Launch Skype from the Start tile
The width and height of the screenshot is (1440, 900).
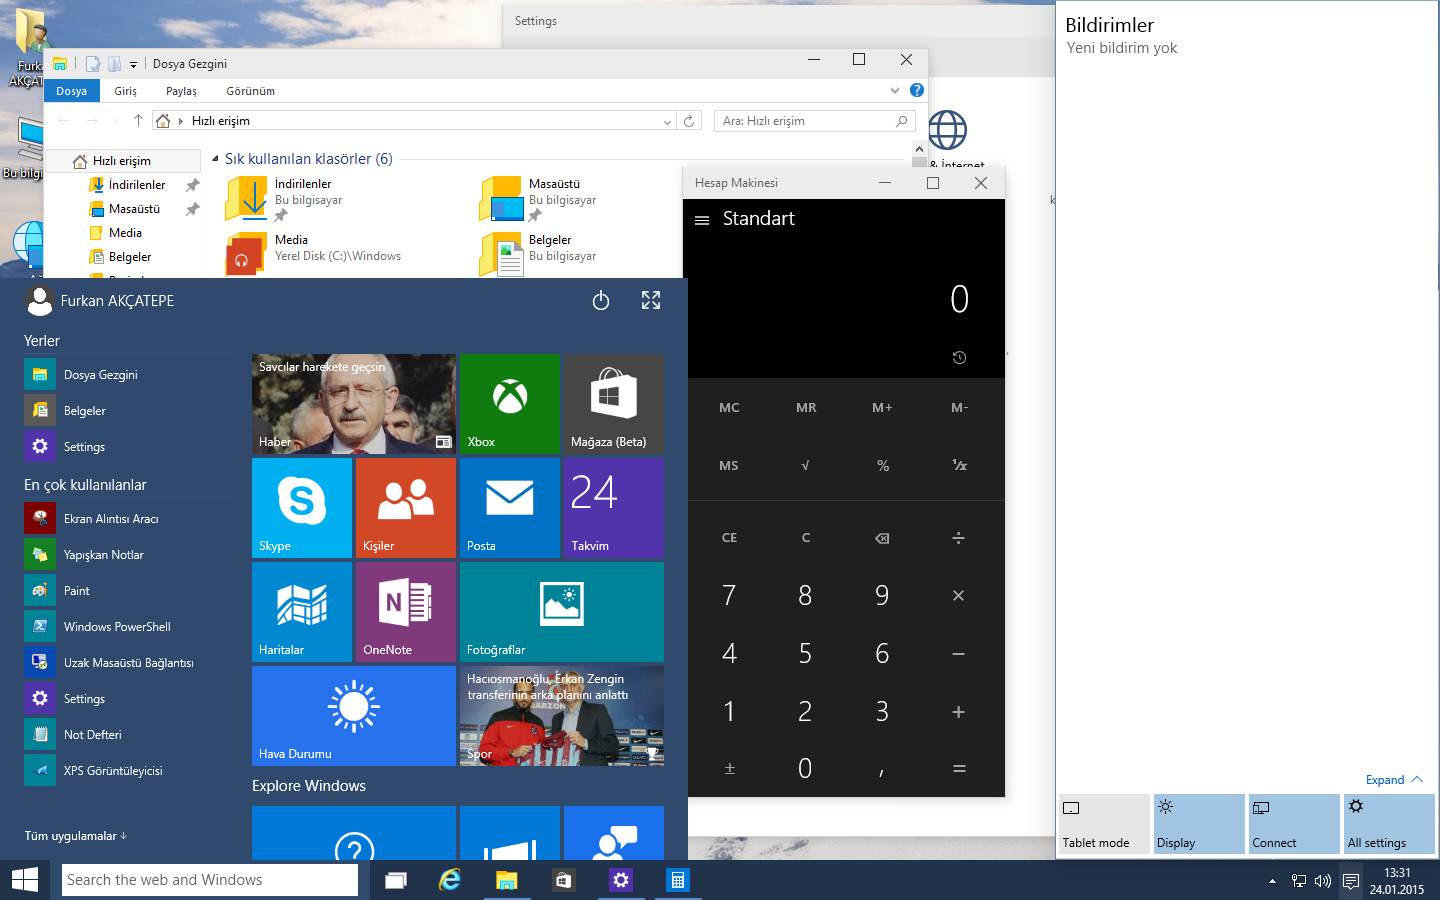[302, 508]
